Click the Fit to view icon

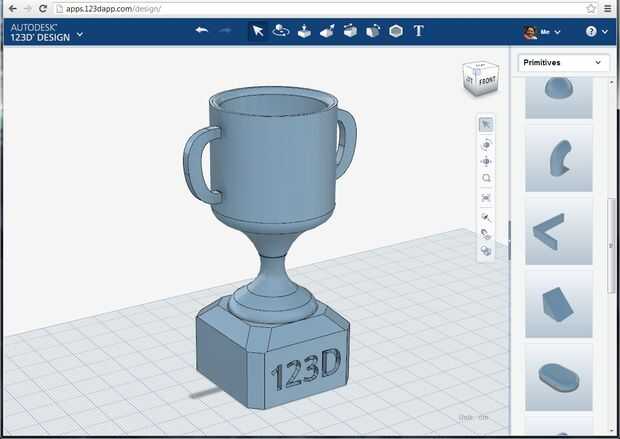[x=486, y=198]
